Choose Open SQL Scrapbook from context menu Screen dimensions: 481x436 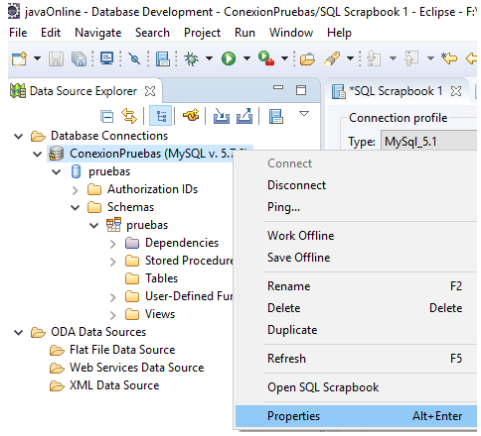(356, 387)
